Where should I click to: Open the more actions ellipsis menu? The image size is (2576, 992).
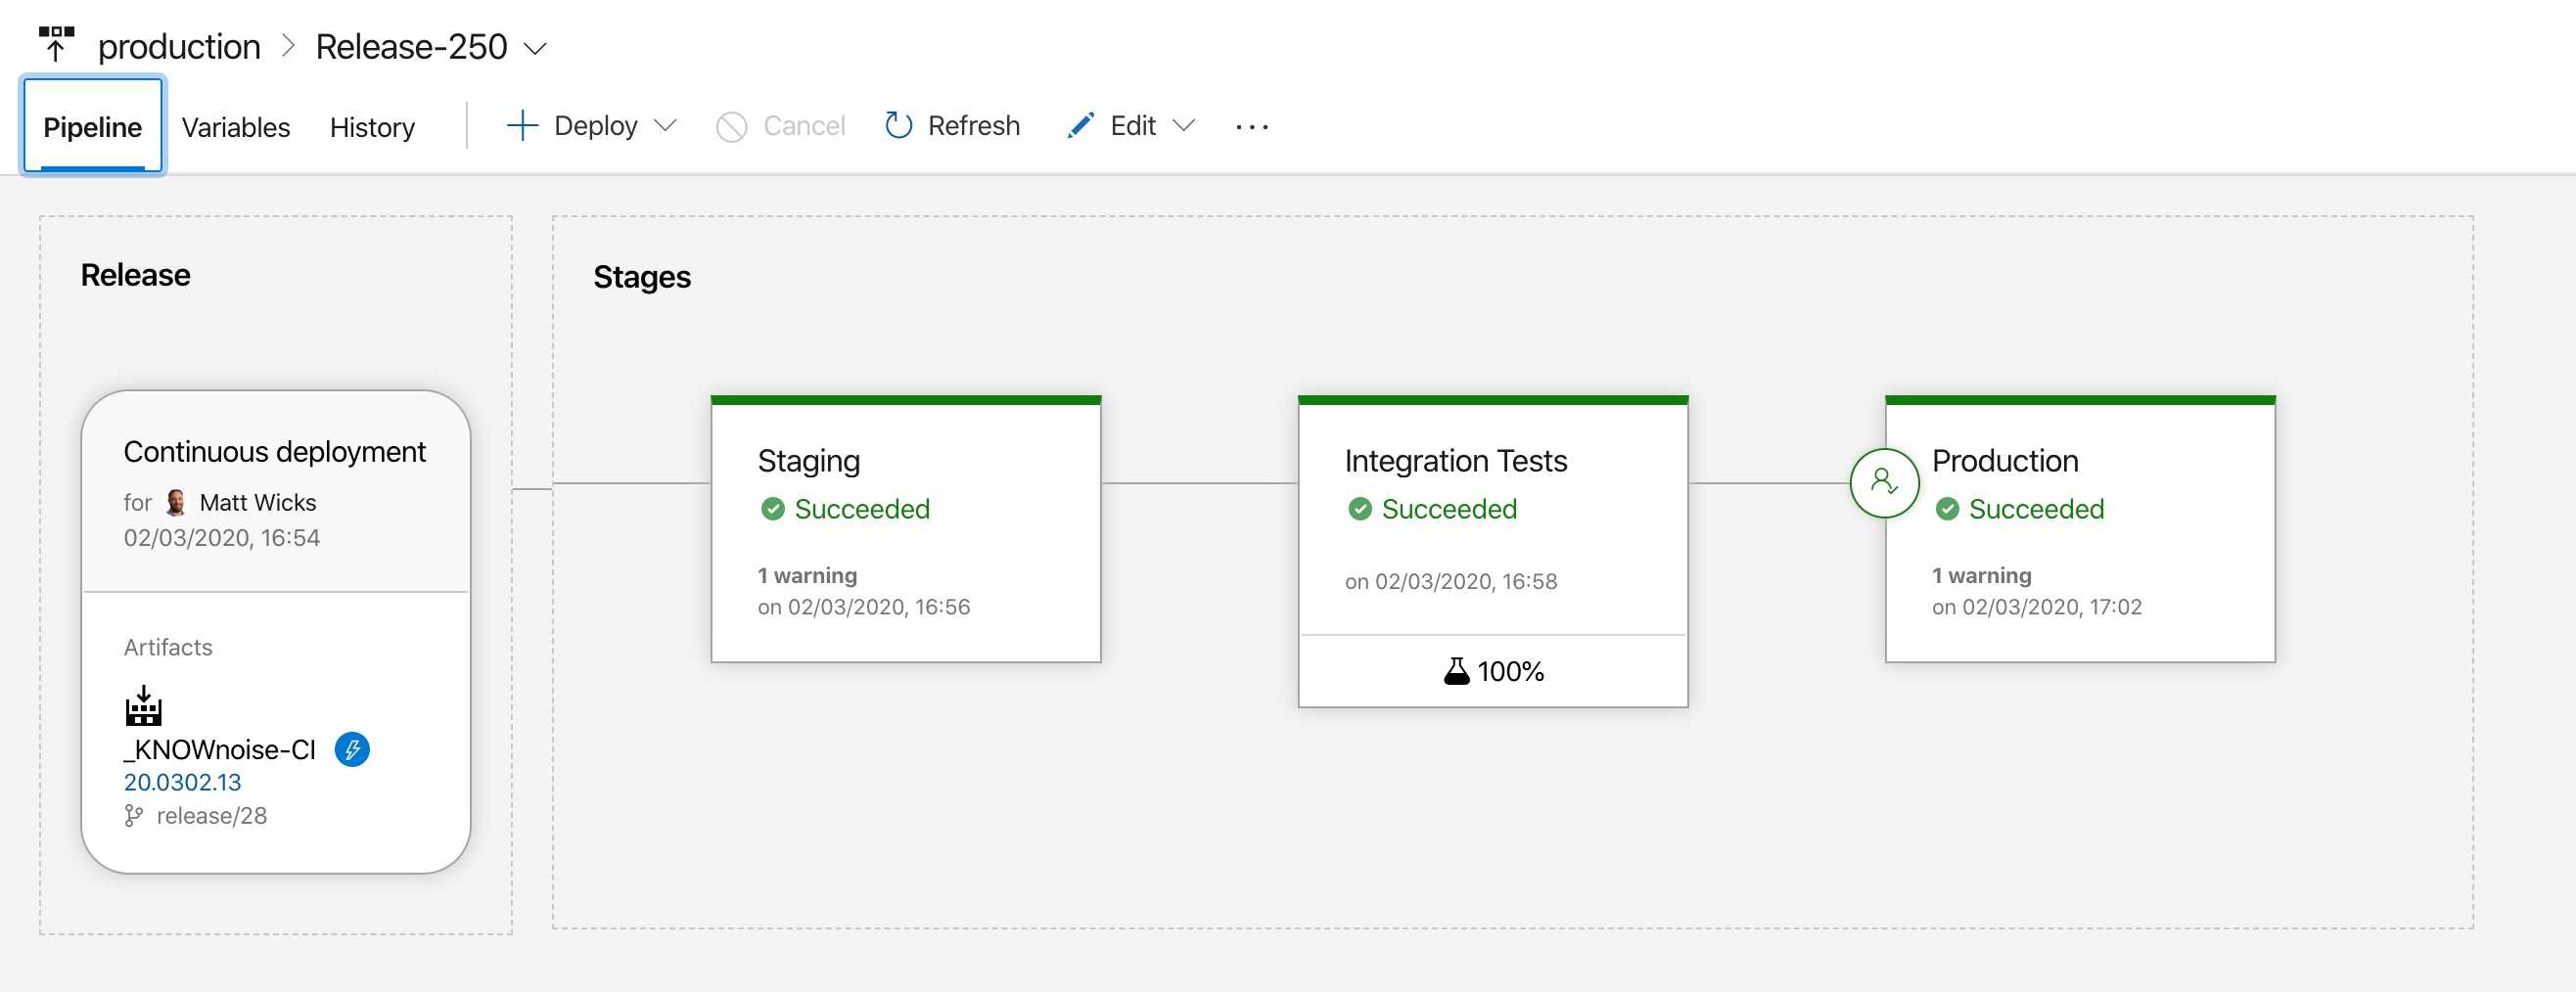(x=1251, y=127)
